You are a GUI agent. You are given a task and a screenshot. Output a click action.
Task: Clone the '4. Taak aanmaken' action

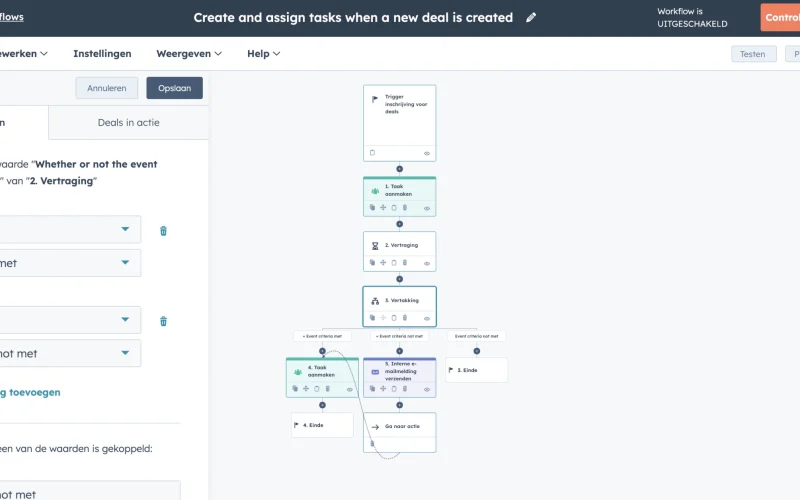295,389
